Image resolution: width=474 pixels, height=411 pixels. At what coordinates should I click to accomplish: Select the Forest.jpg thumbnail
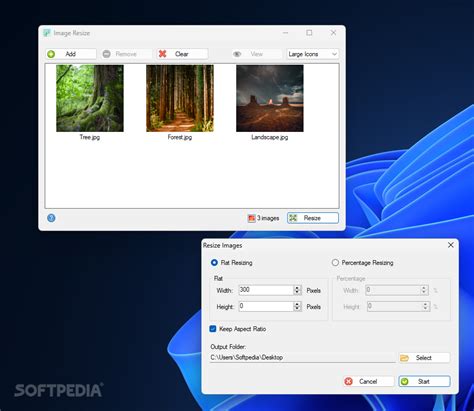click(180, 98)
